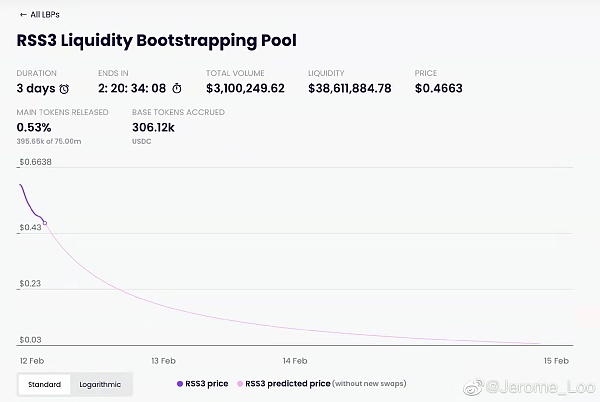The height and width of the screenshot is (402, 600).
Task: Click the 14 Feb x-axis date
Action: 295,361
